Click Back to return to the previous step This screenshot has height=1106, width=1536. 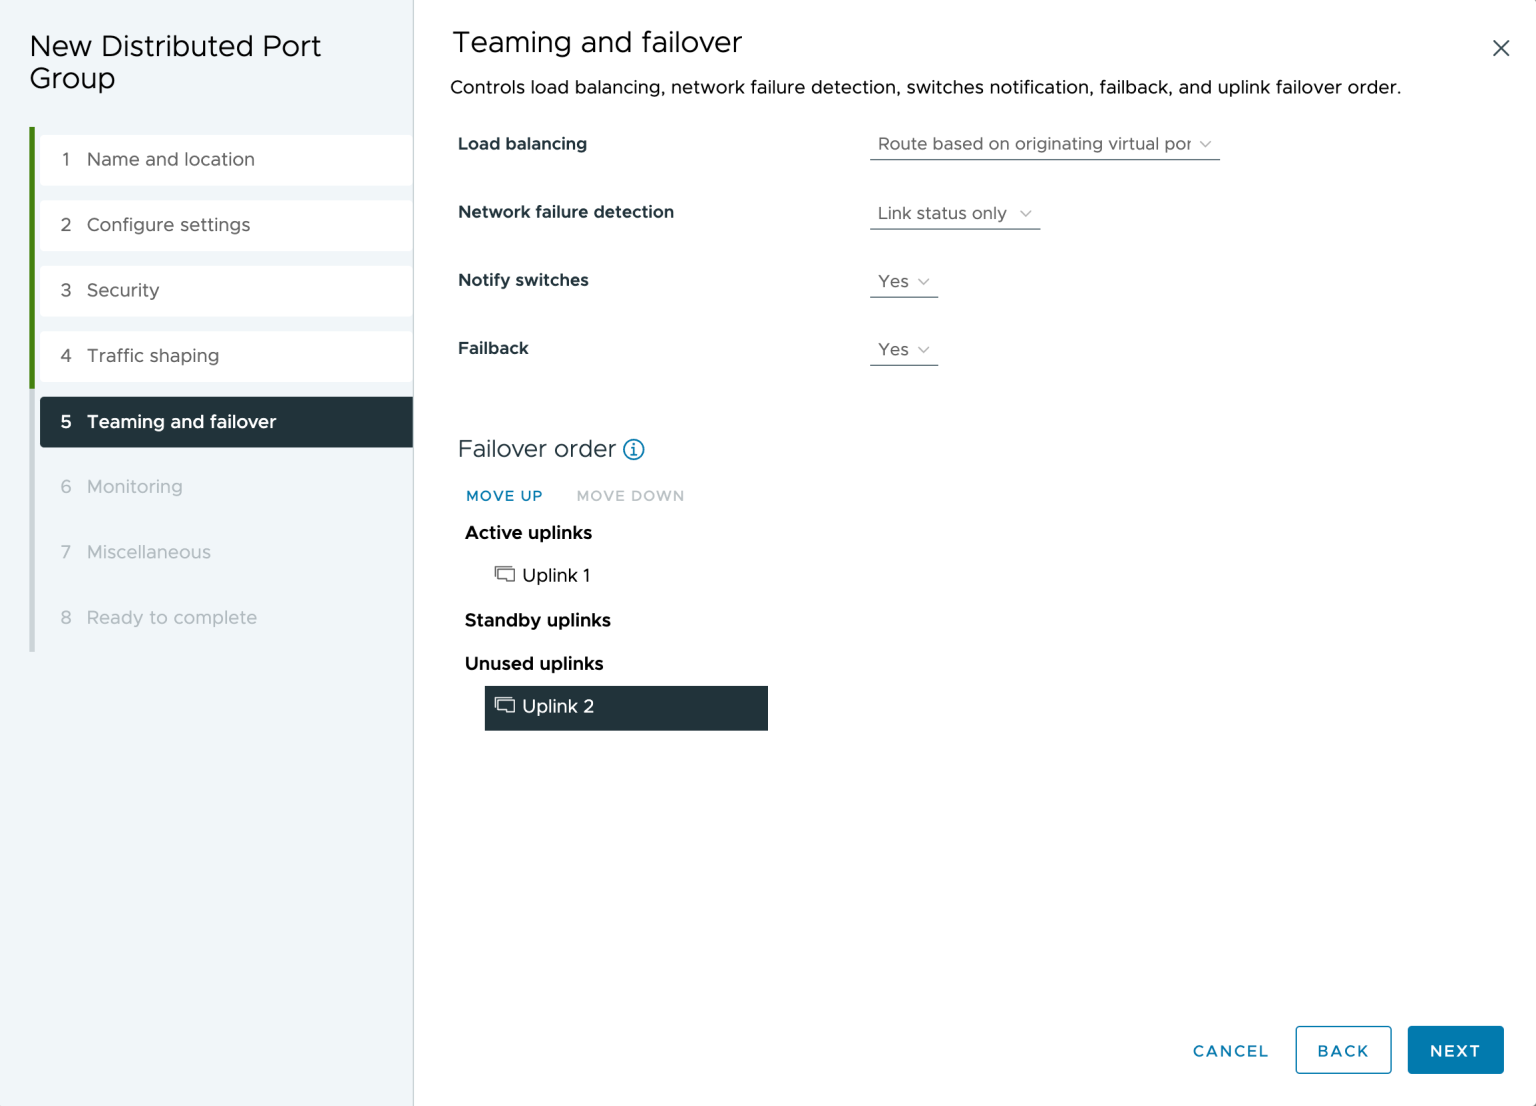[x=1342, y=1050]
